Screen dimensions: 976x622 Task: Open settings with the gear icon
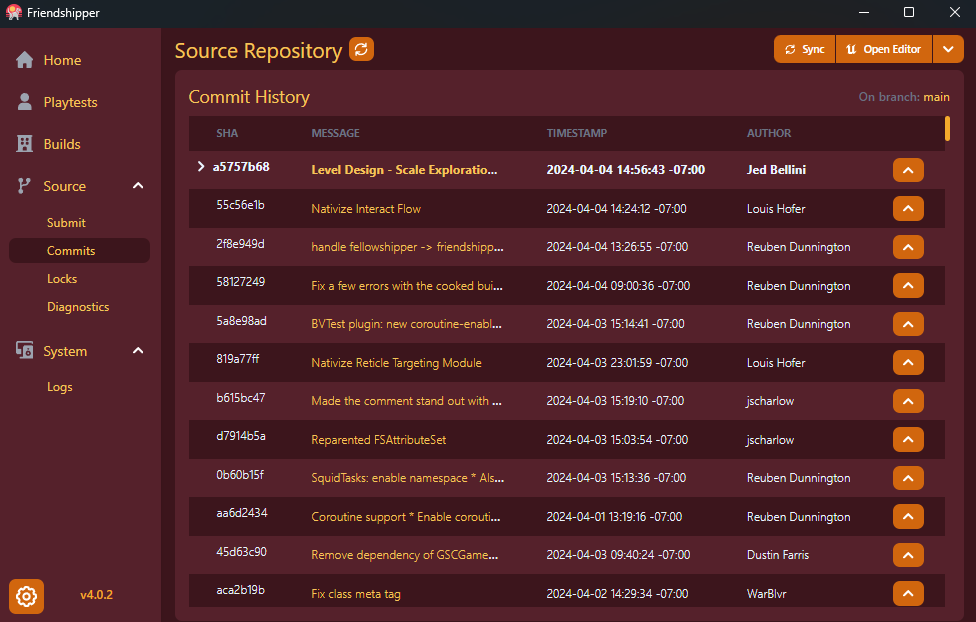(x=26, y=596)
